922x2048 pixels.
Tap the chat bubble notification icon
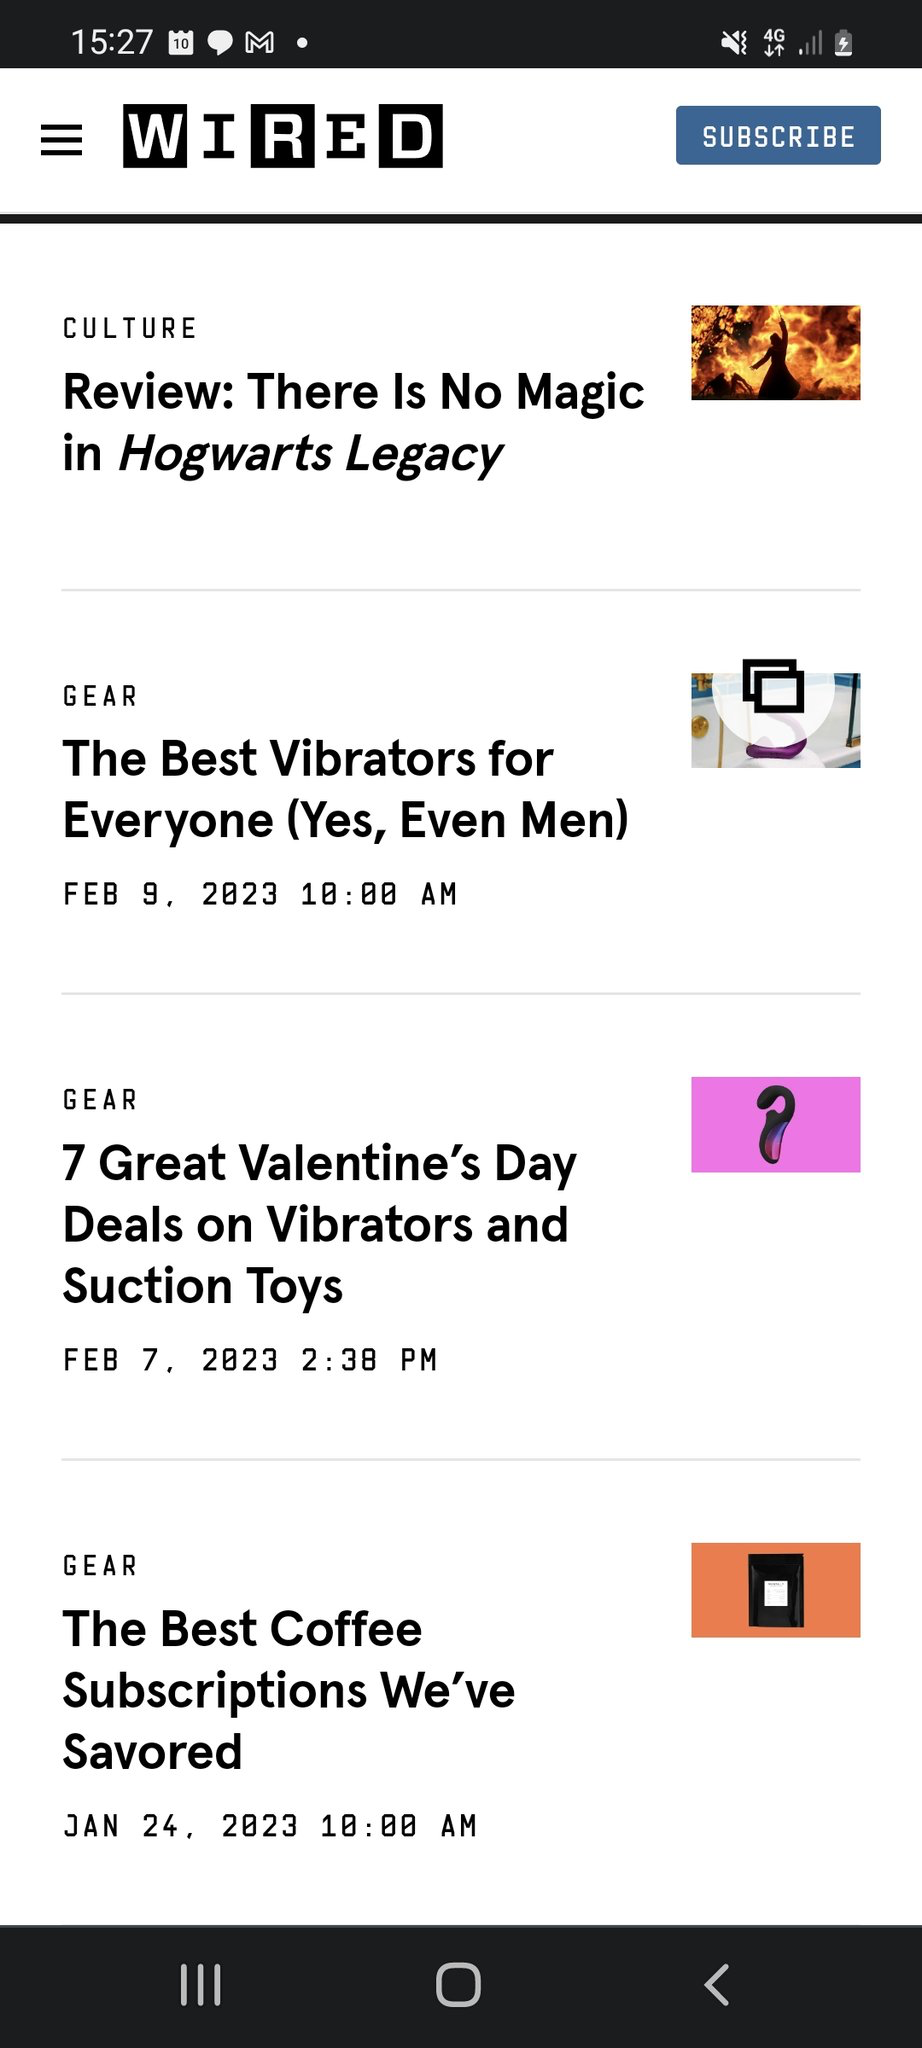pos(219,42)
